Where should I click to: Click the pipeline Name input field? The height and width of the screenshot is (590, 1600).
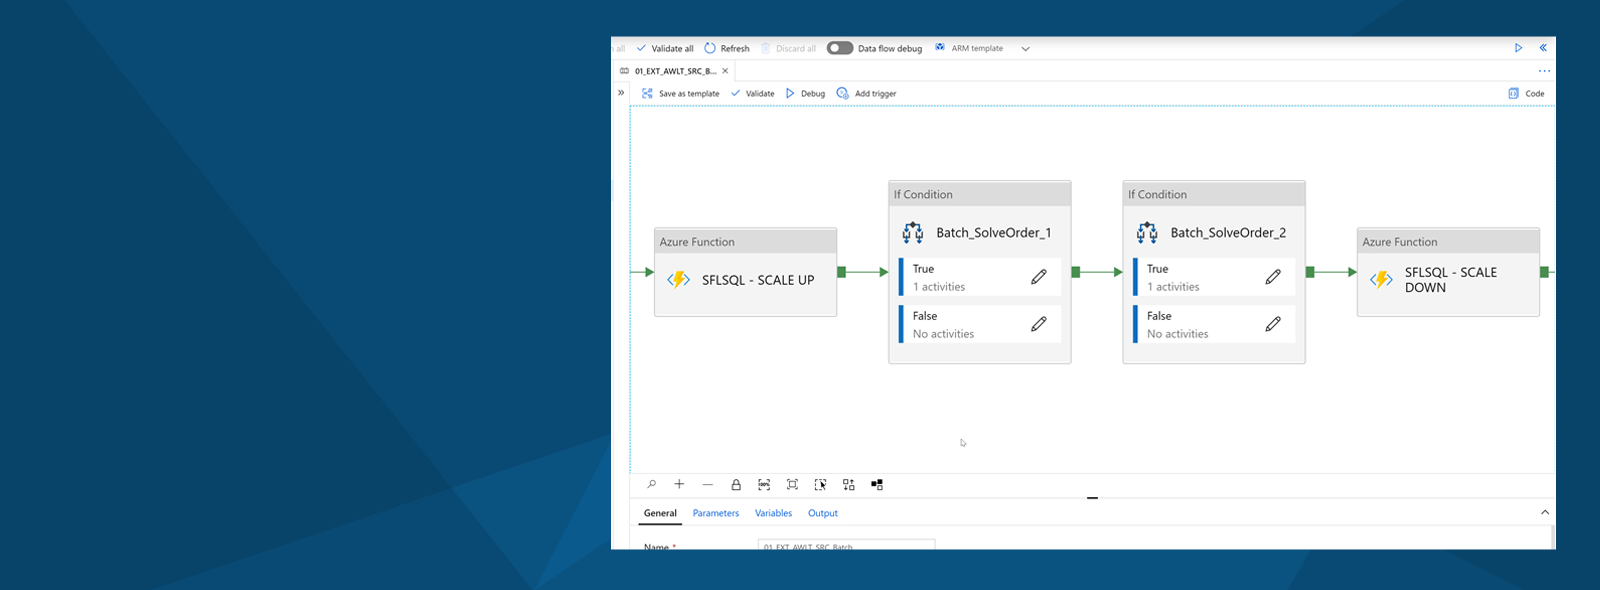pos(846,545)
